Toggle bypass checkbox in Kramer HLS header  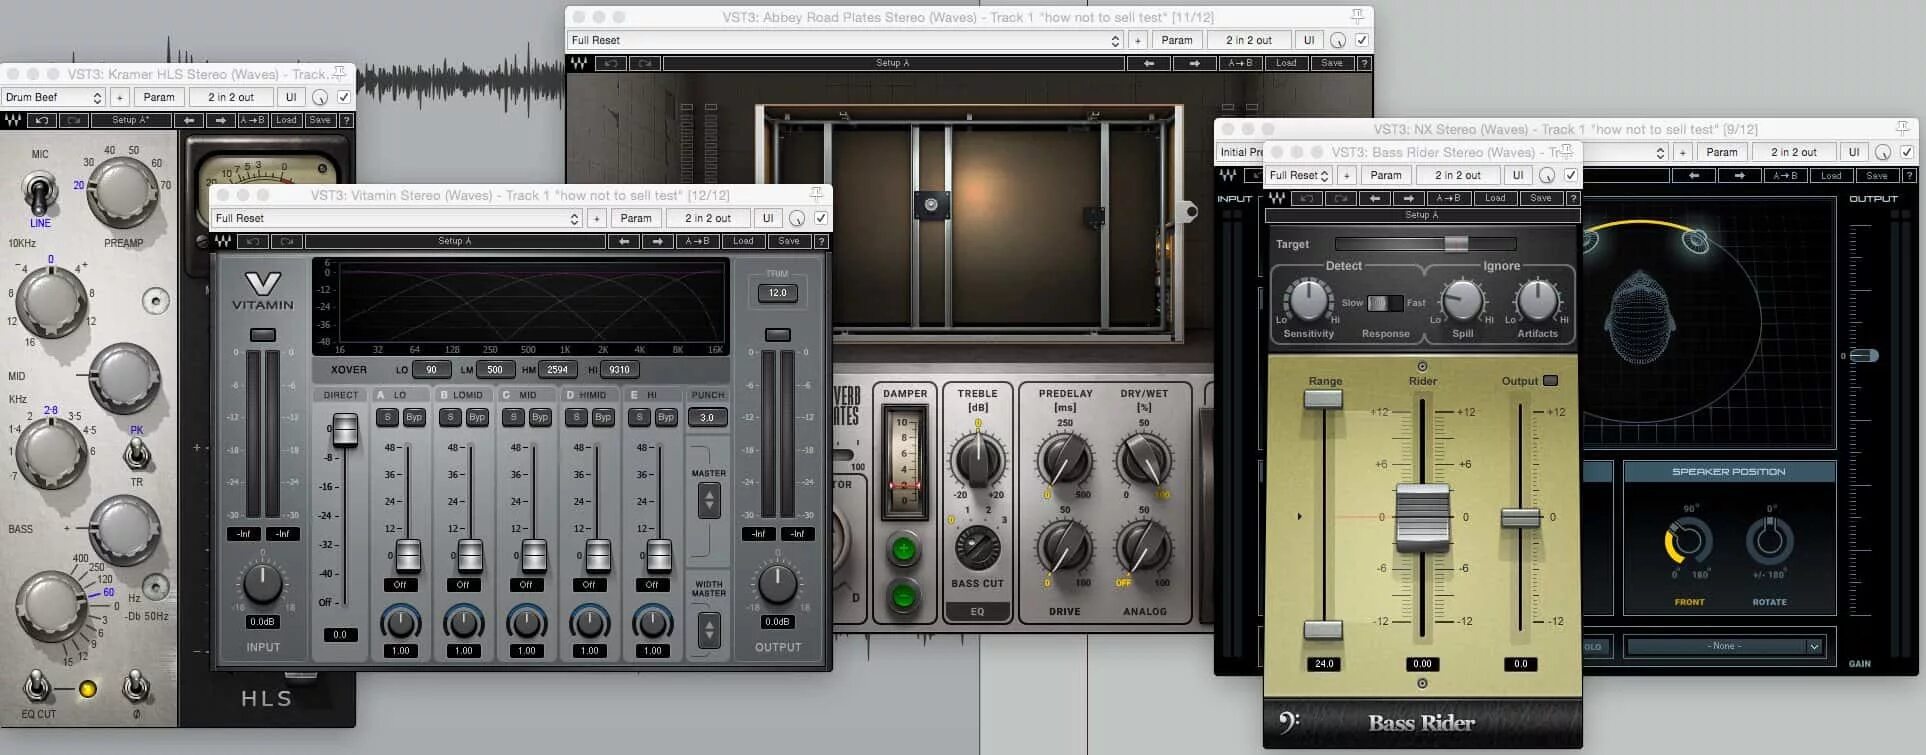pos(344,97)
